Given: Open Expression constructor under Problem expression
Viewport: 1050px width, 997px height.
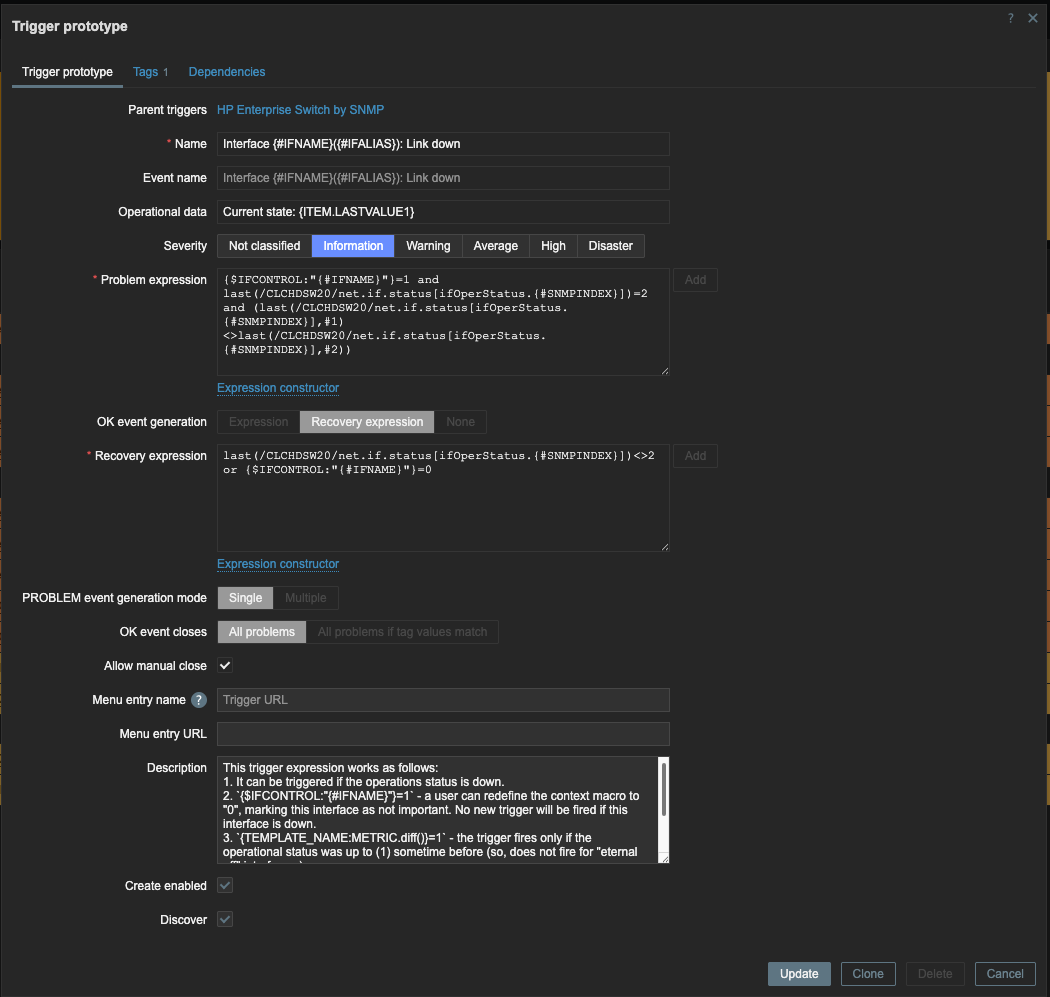Looking at the screenshot, I should (278, 388).
